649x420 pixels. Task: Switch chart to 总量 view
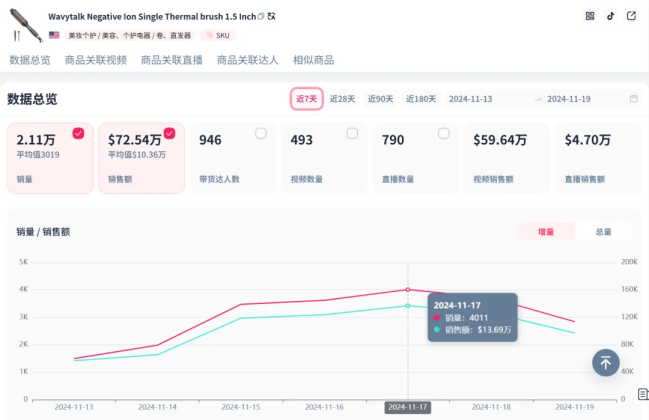pyautogui.click(x=603, y=232)
